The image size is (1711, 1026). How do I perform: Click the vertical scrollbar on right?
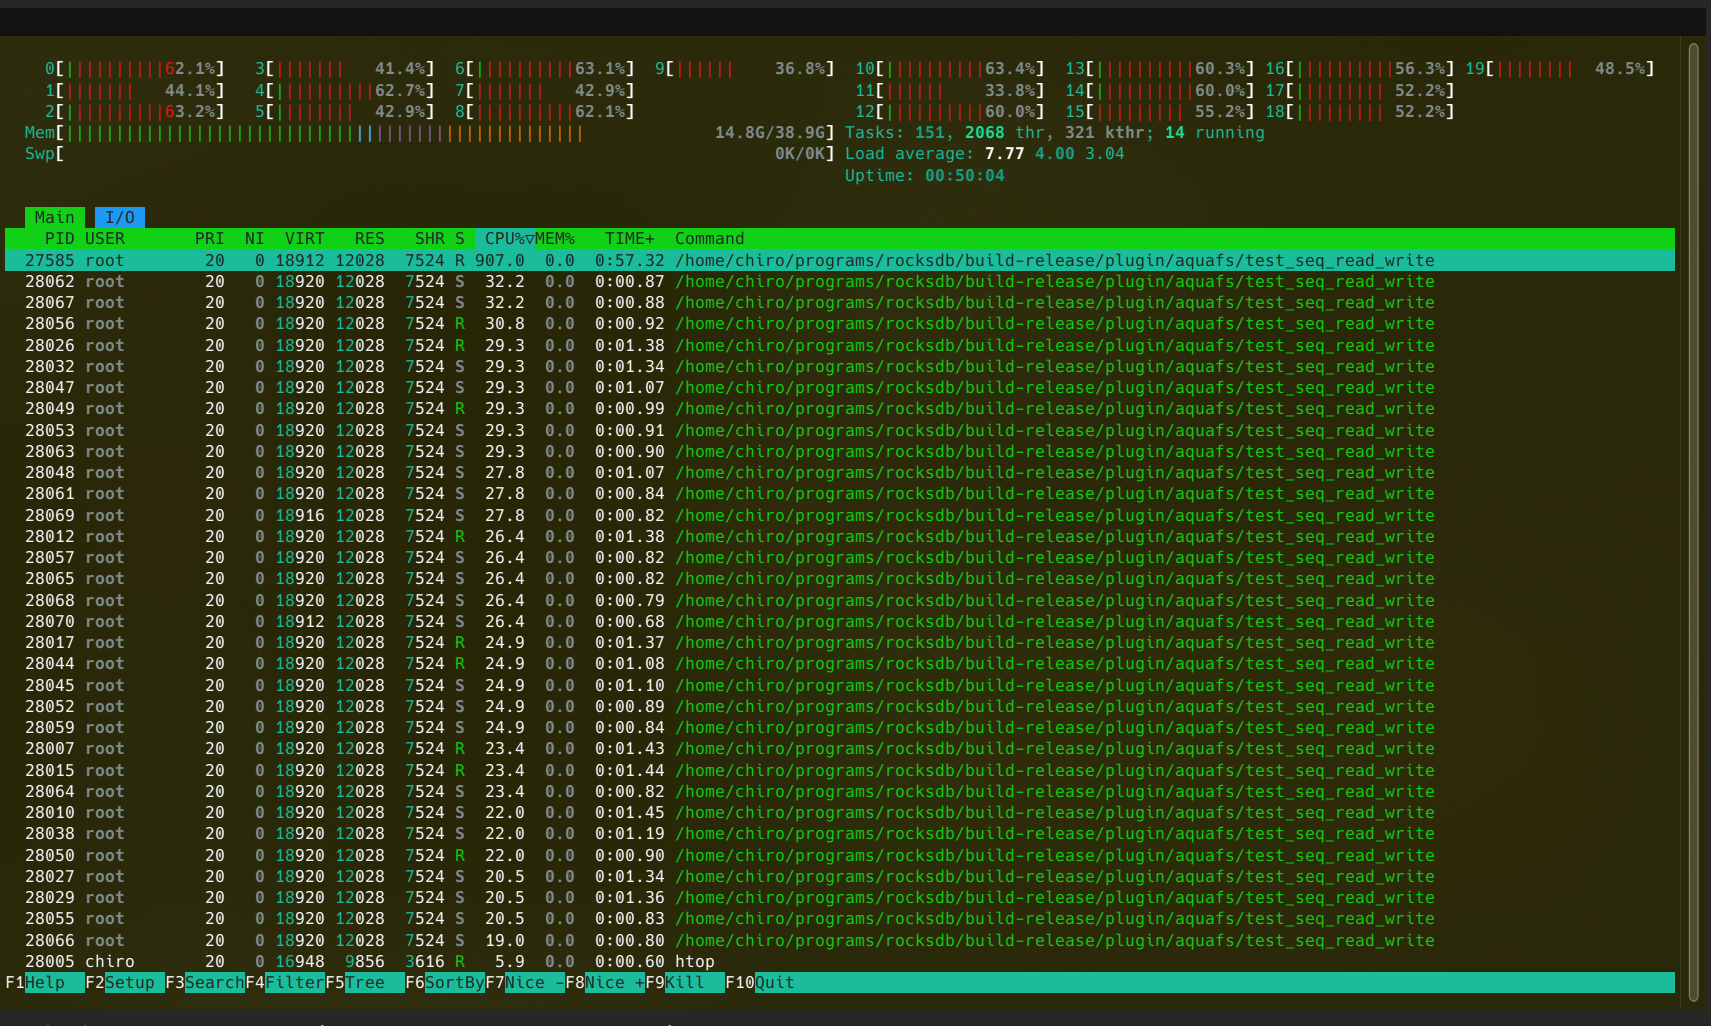pyautogui.click(x=1693, y=520)
